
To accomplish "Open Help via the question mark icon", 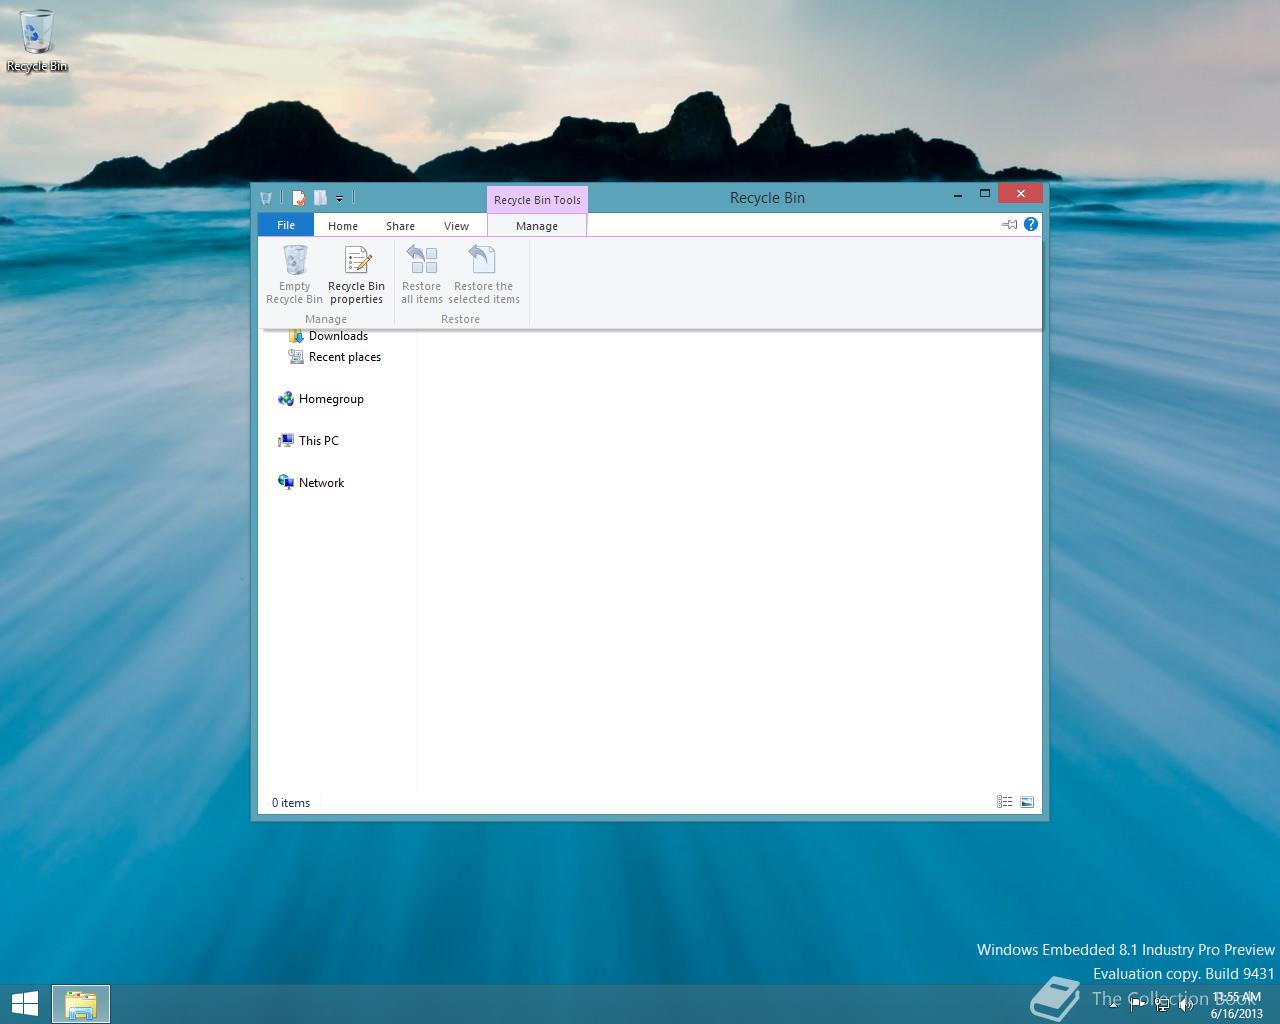I will [x=1031, y=224].
